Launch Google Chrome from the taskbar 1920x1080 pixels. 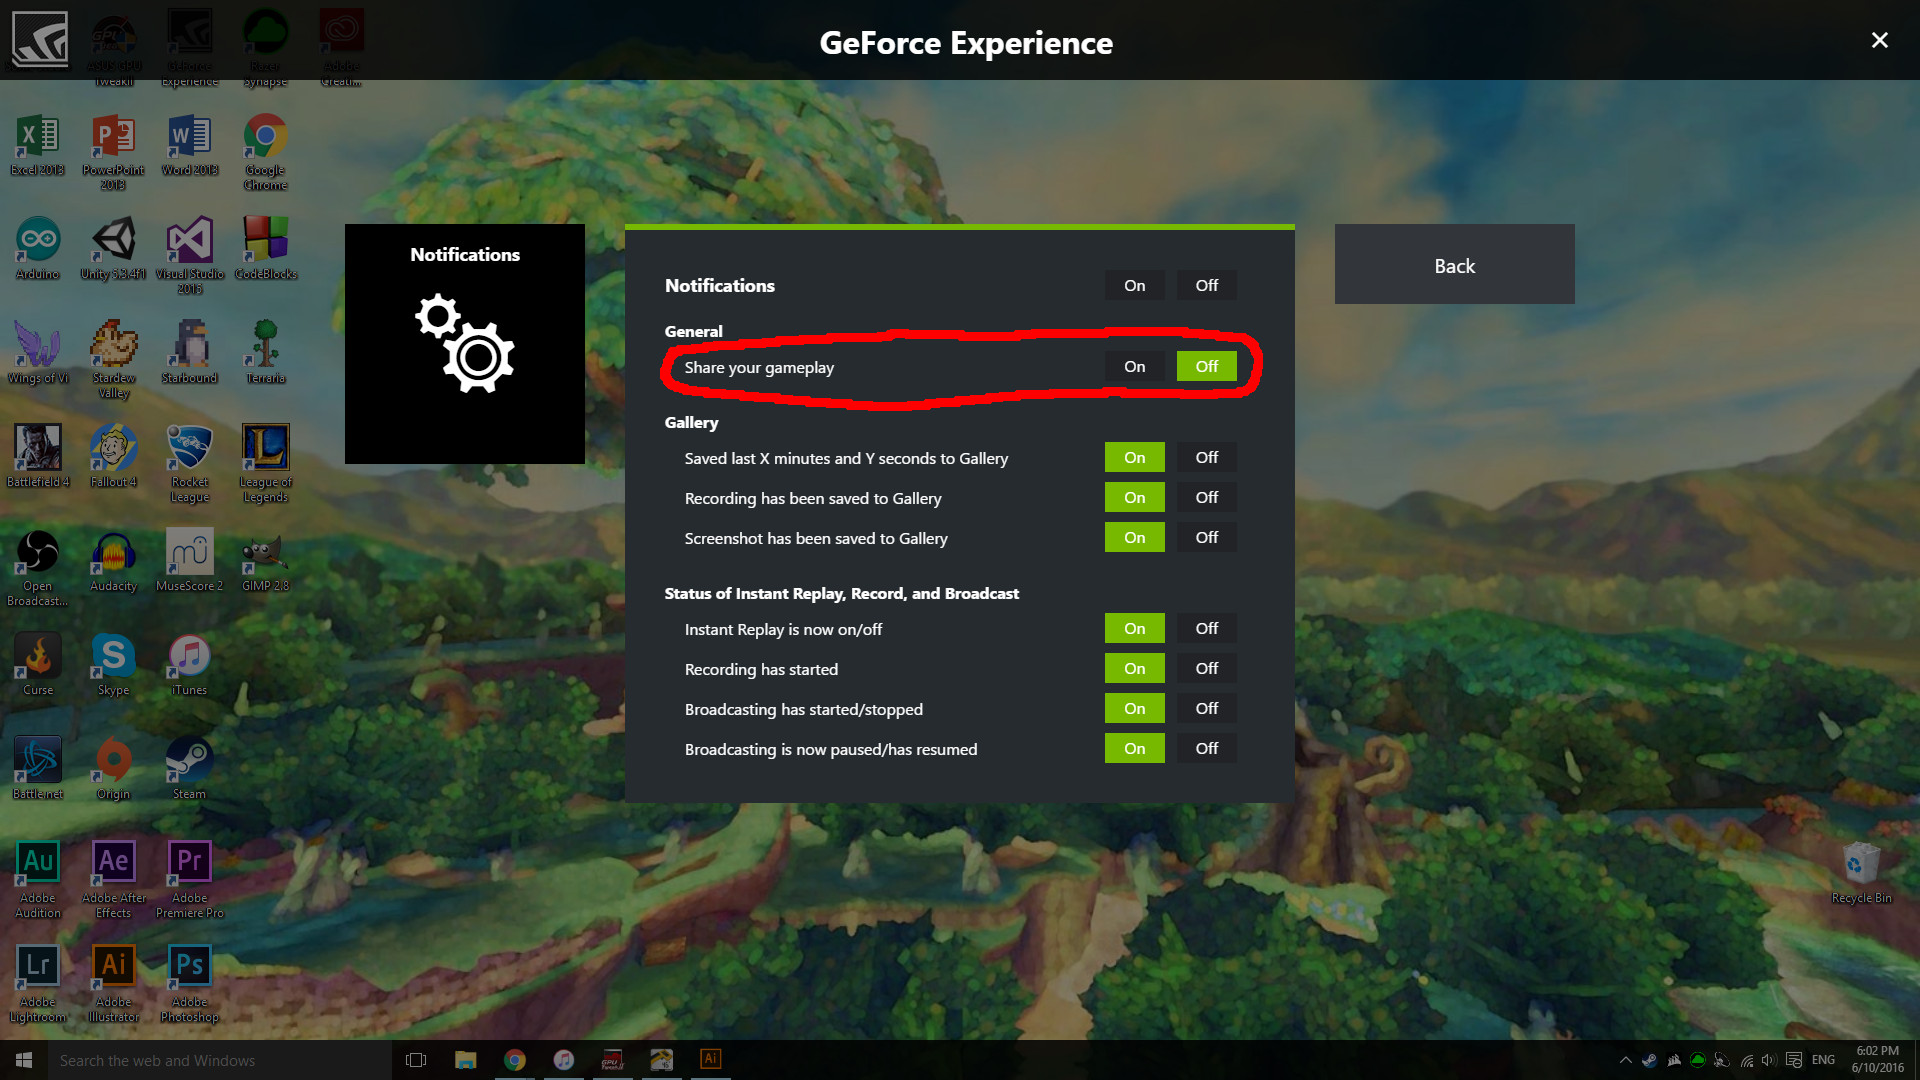(x=515, y=1059)
